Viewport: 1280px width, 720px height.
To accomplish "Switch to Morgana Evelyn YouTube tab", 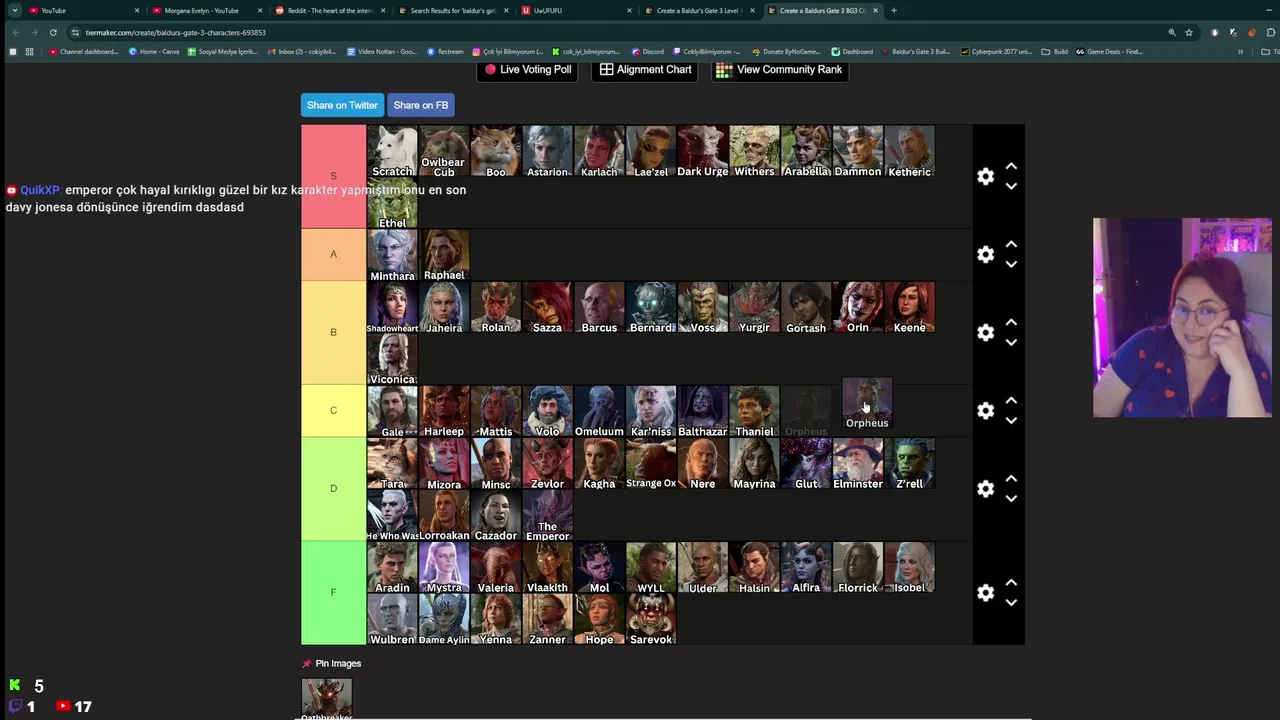I will coord(207,10).
